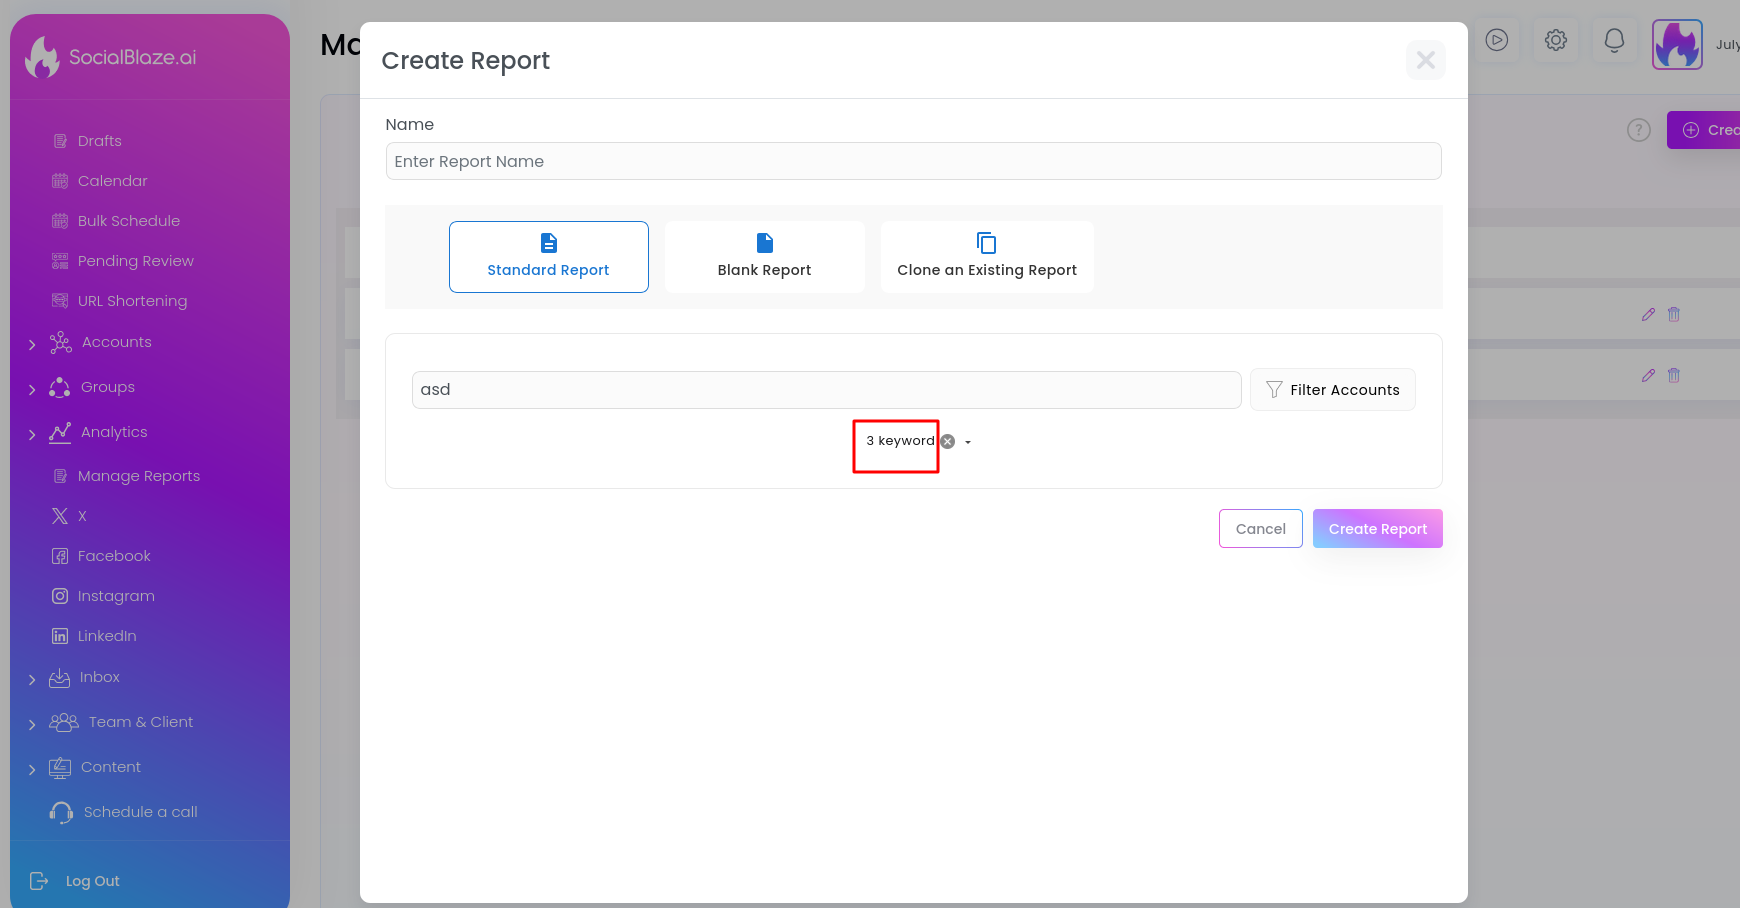Open Drafts in the sidebar
This screenshot has height=908, width=1740.
(99, 141)
